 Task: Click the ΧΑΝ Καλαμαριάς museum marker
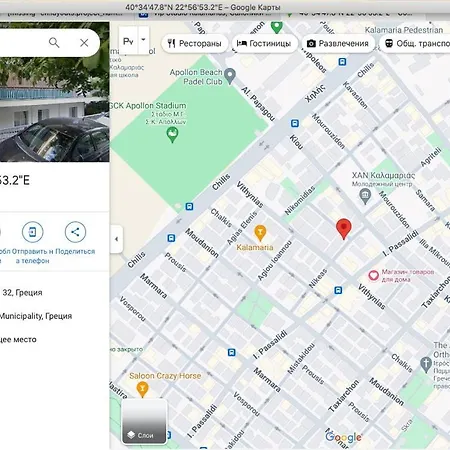(x=365, y=196)
